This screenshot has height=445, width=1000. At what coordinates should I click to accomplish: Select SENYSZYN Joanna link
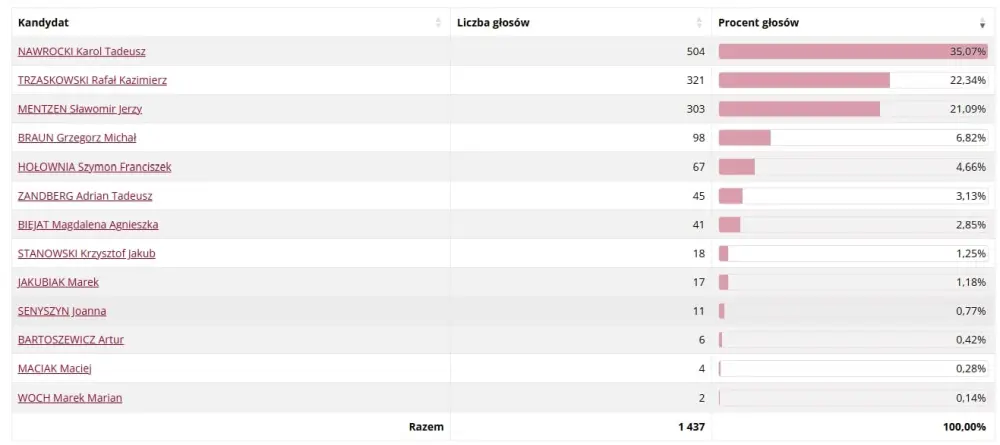(62, 311)
